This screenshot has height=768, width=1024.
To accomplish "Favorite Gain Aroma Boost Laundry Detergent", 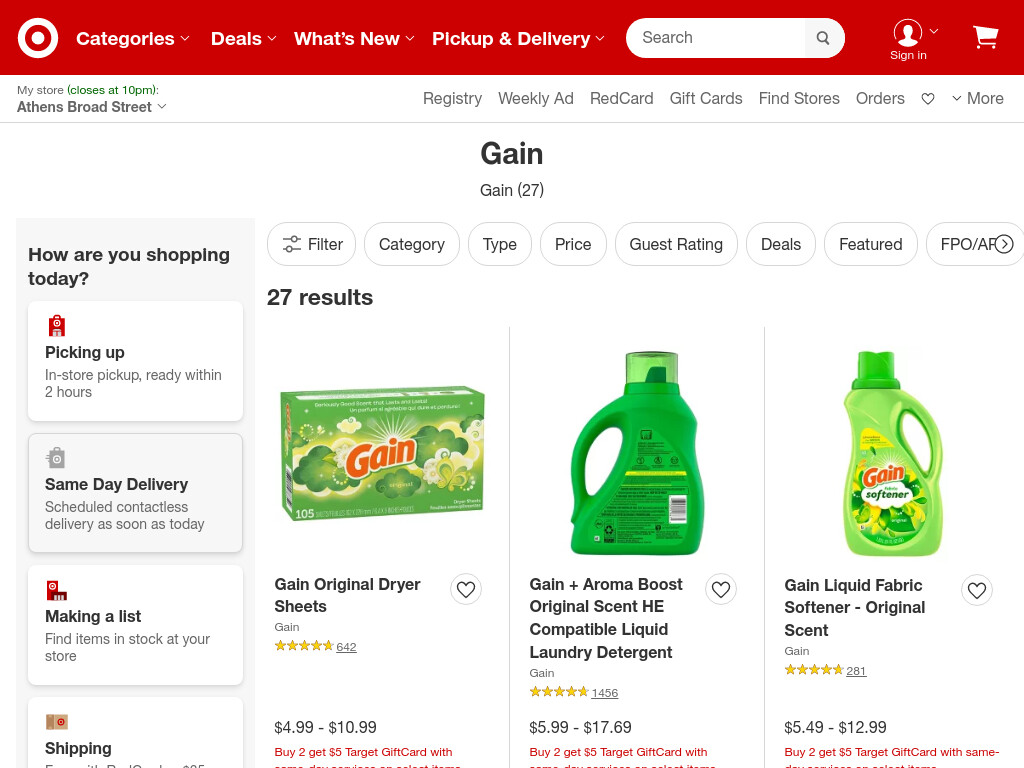I will [720, 589].
